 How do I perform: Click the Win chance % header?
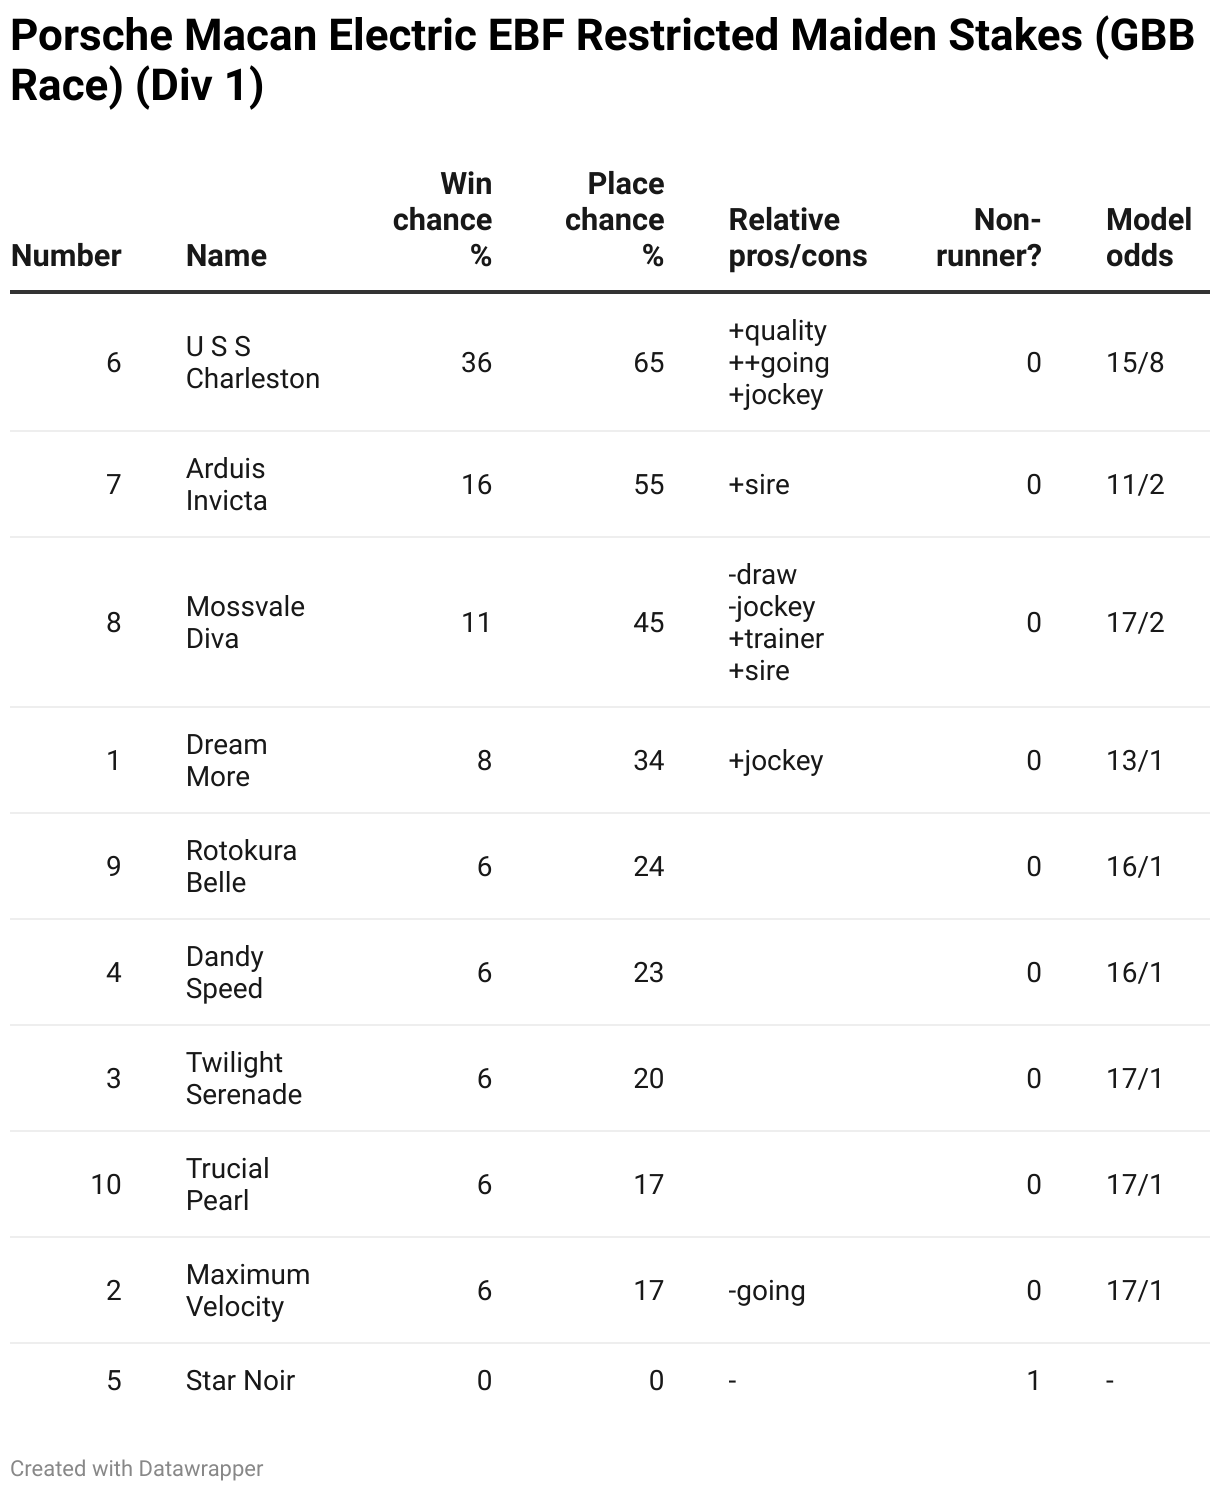click(x=442, y=219)
